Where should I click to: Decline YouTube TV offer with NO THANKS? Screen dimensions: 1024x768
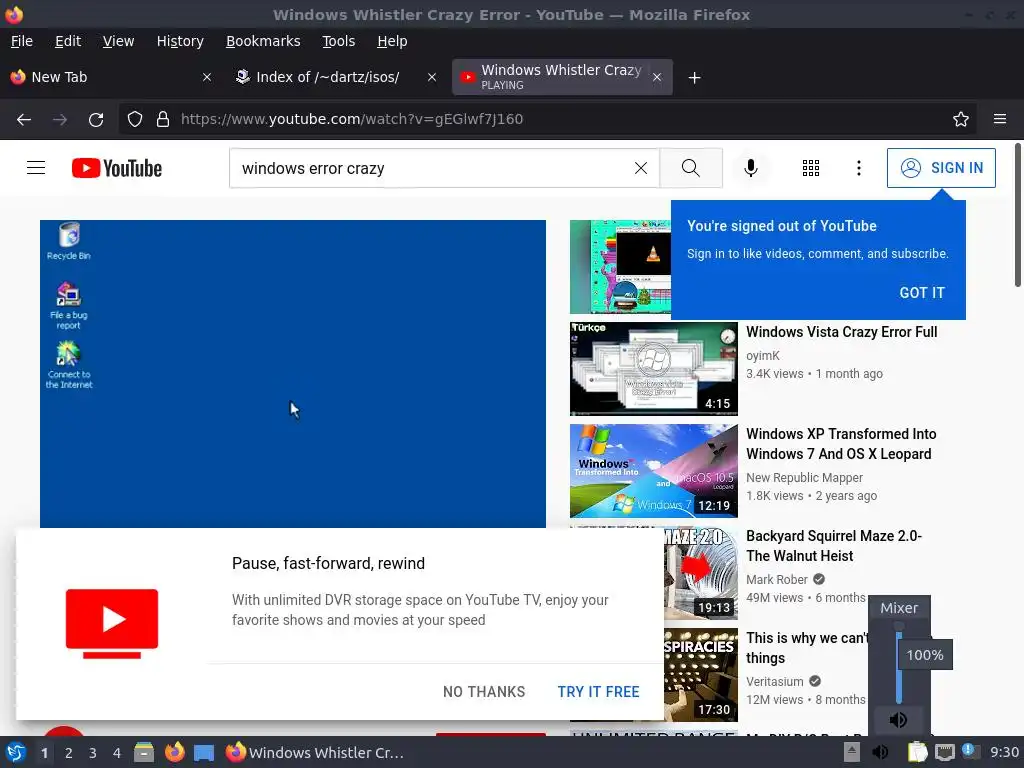(x=484, y=692)
